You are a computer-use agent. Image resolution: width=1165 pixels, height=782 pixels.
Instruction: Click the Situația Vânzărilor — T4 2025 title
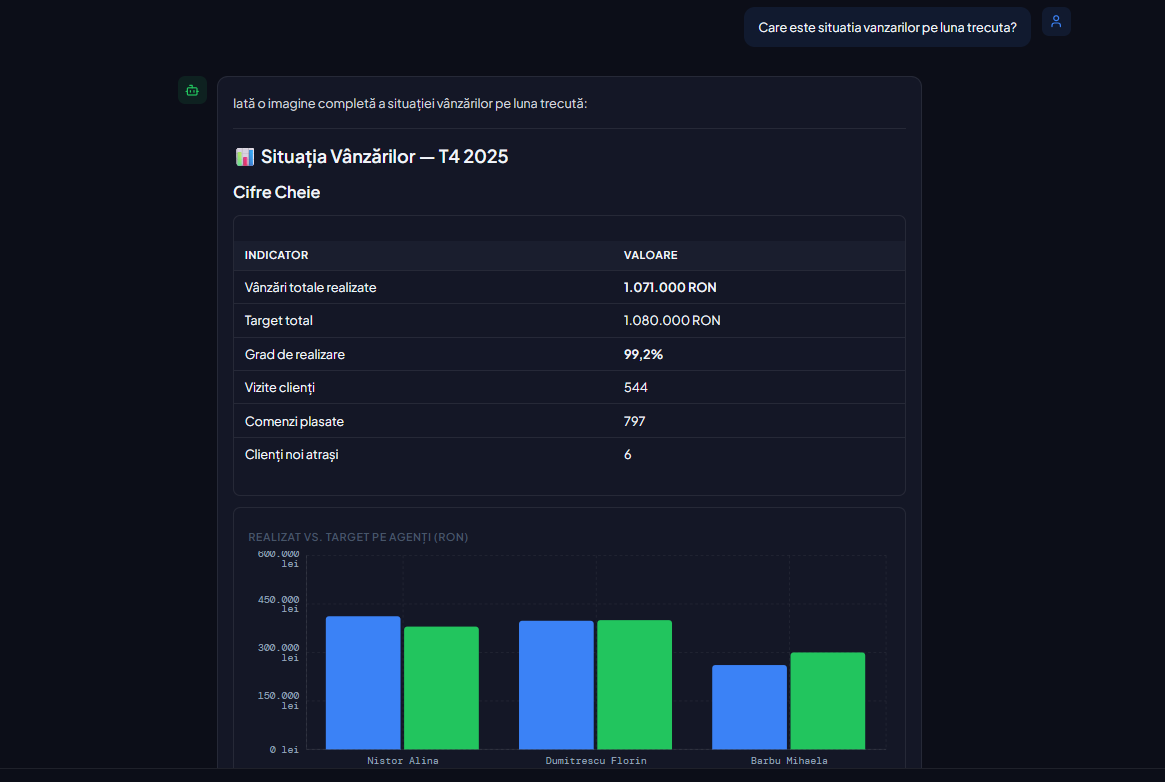(x=383, y=156)
